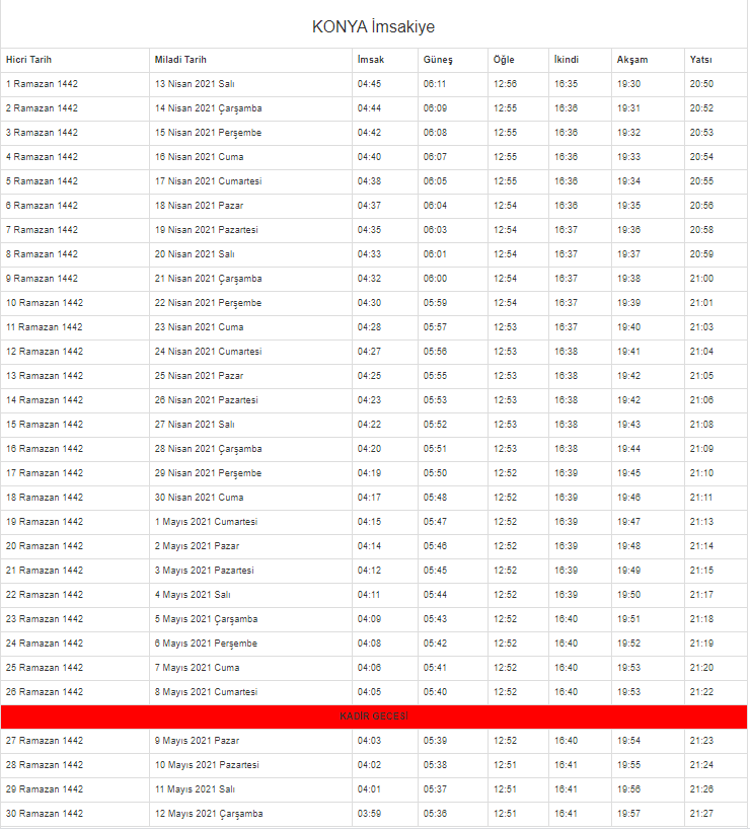Select the "Hicri Tarih" column header
The image size is (750, 831).
click(x=28, y=60)
